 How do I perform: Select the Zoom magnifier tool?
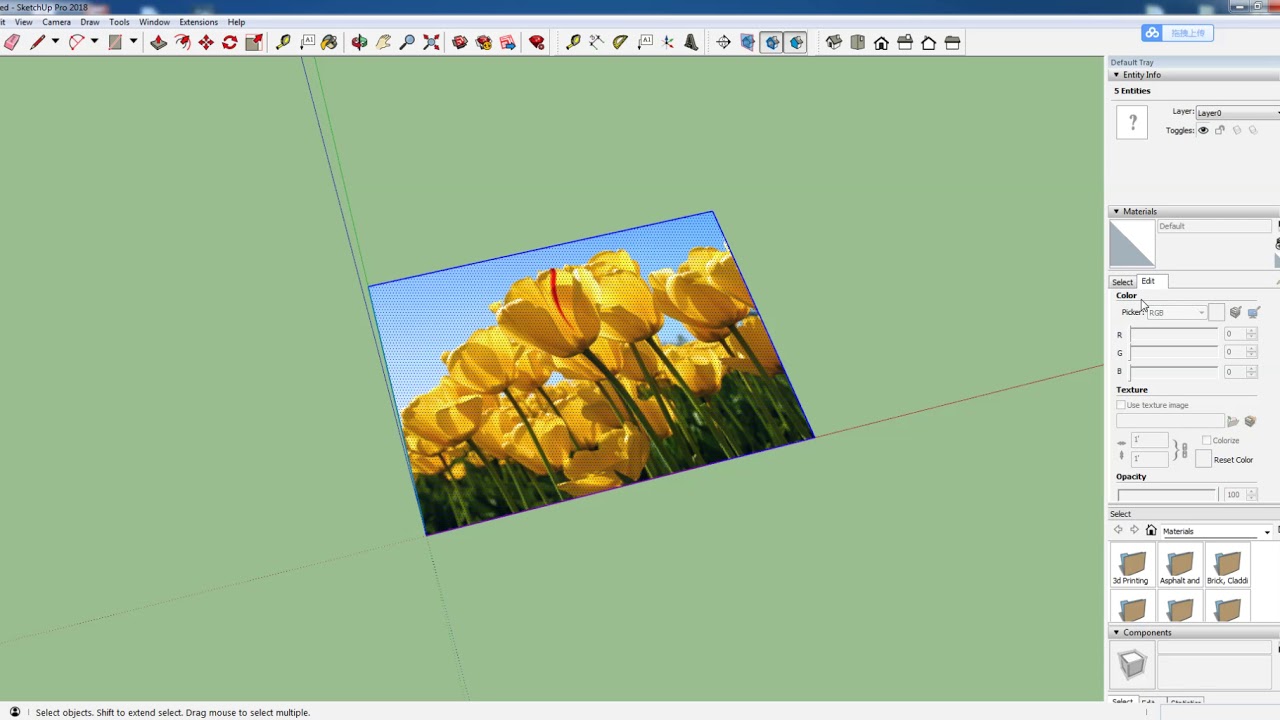coord(407,42)
